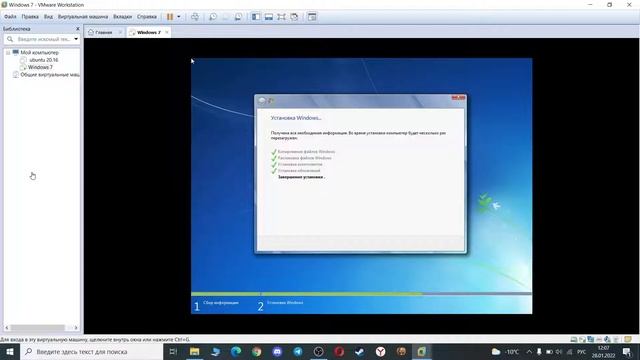Take a snapshot of the virtual machine
This screenshot has width=640, height=360.
[213, 17]
